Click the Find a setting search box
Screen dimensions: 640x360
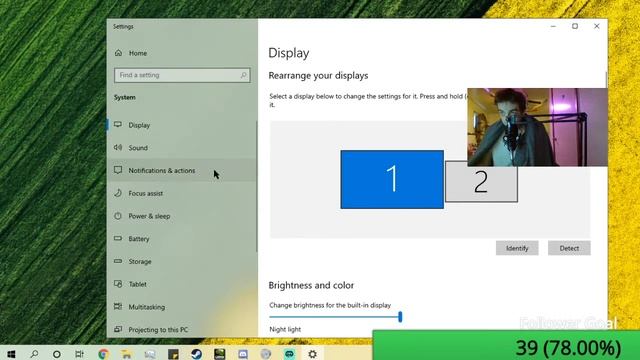pyautogui.click(x=182, y=75)
